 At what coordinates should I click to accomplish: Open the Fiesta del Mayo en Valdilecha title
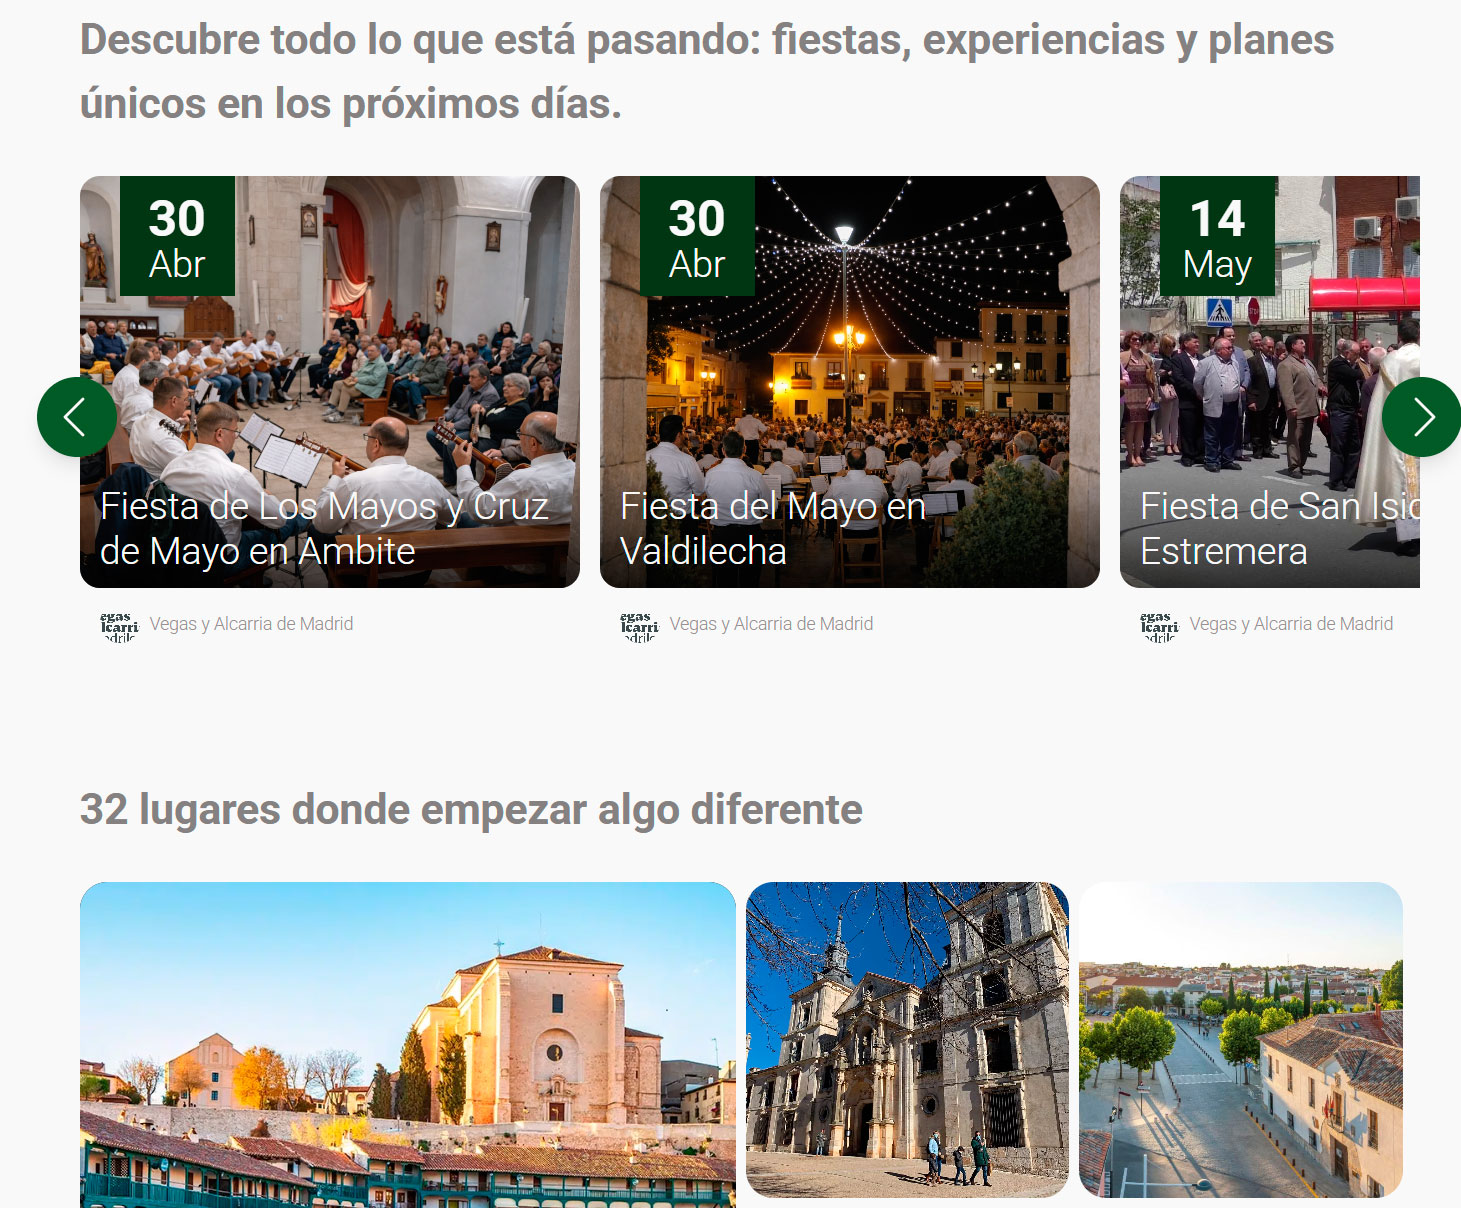coord(773,528)
